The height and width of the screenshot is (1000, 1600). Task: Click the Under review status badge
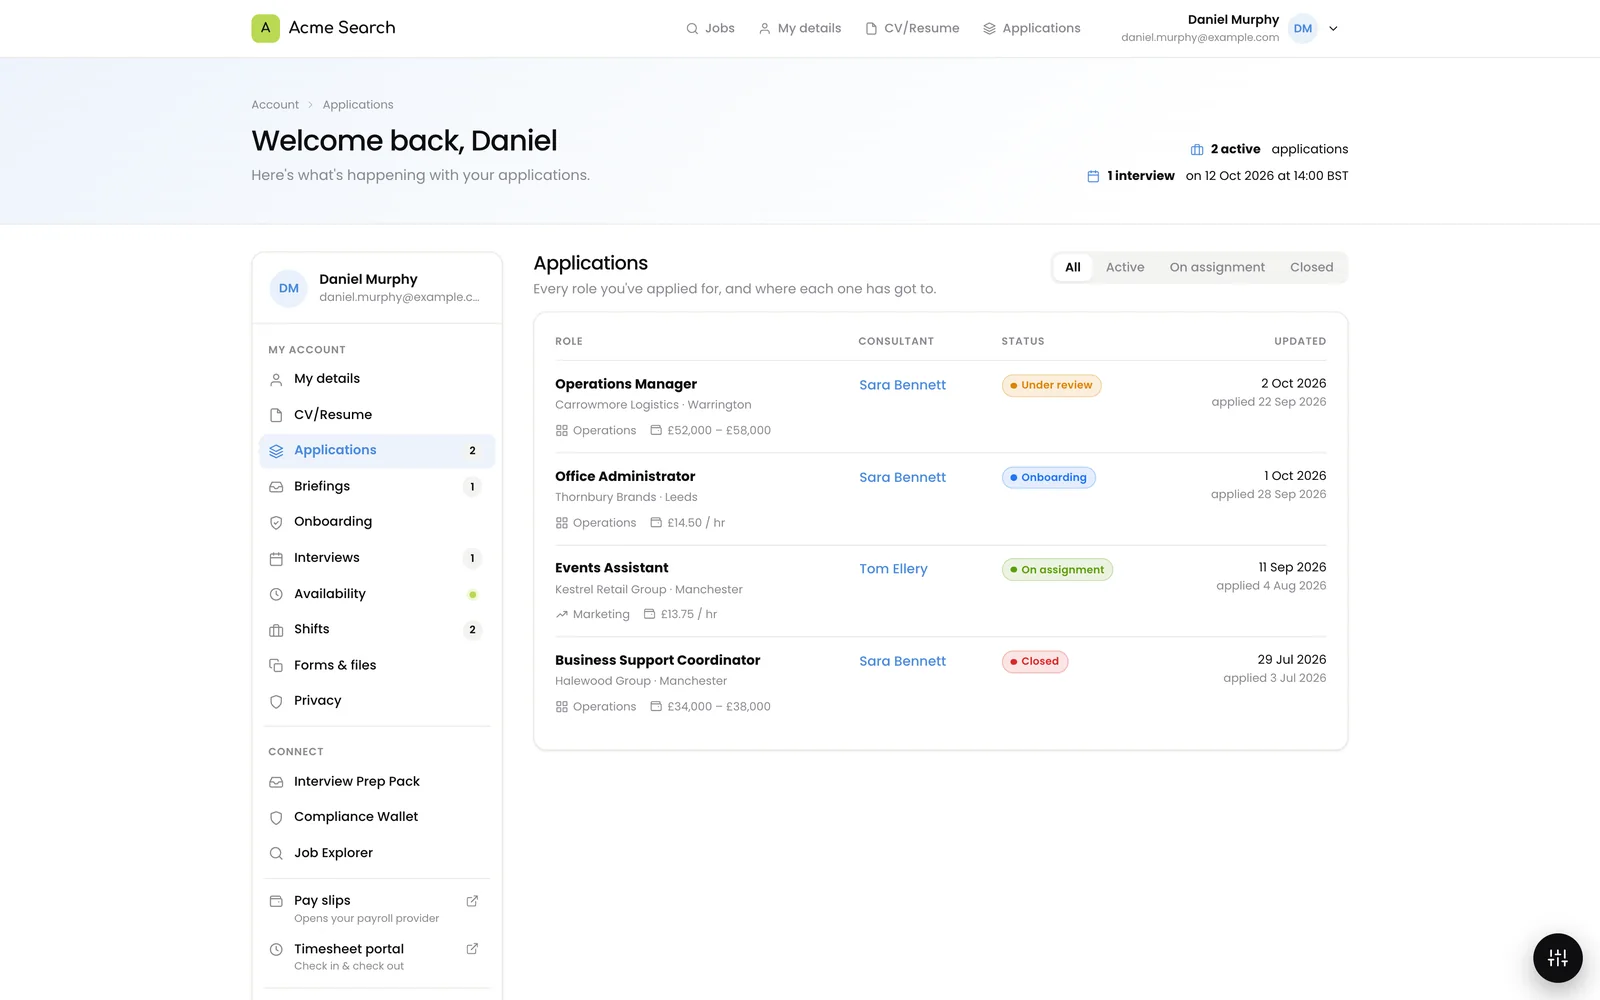(x=1051, y=385)
